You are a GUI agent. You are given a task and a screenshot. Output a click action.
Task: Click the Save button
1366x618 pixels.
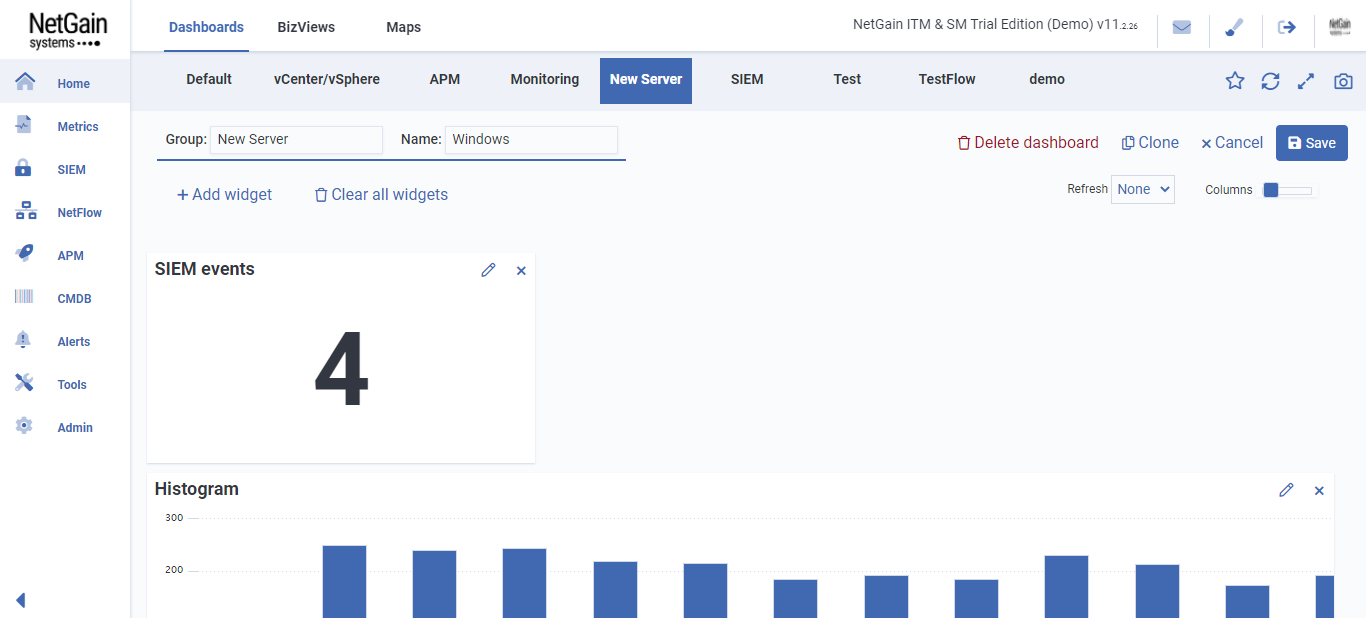click(x=1312, y=143)
